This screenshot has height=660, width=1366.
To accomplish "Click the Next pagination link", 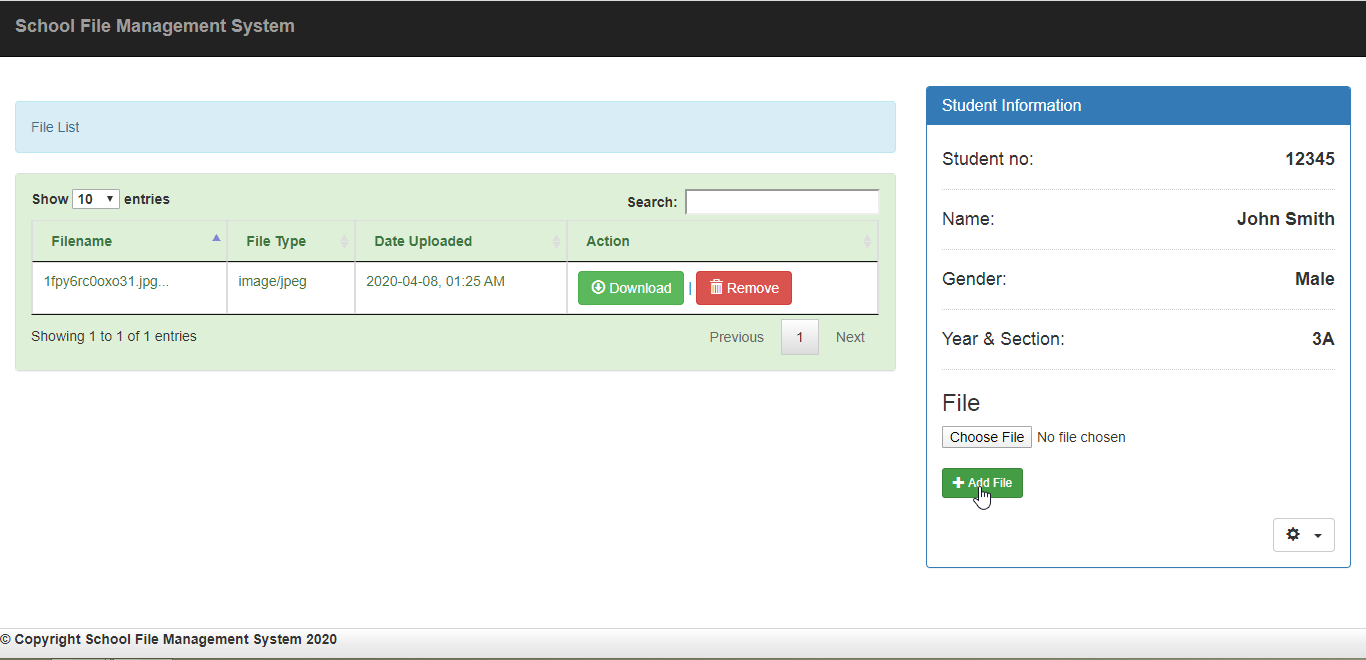I will pos(850,337).
